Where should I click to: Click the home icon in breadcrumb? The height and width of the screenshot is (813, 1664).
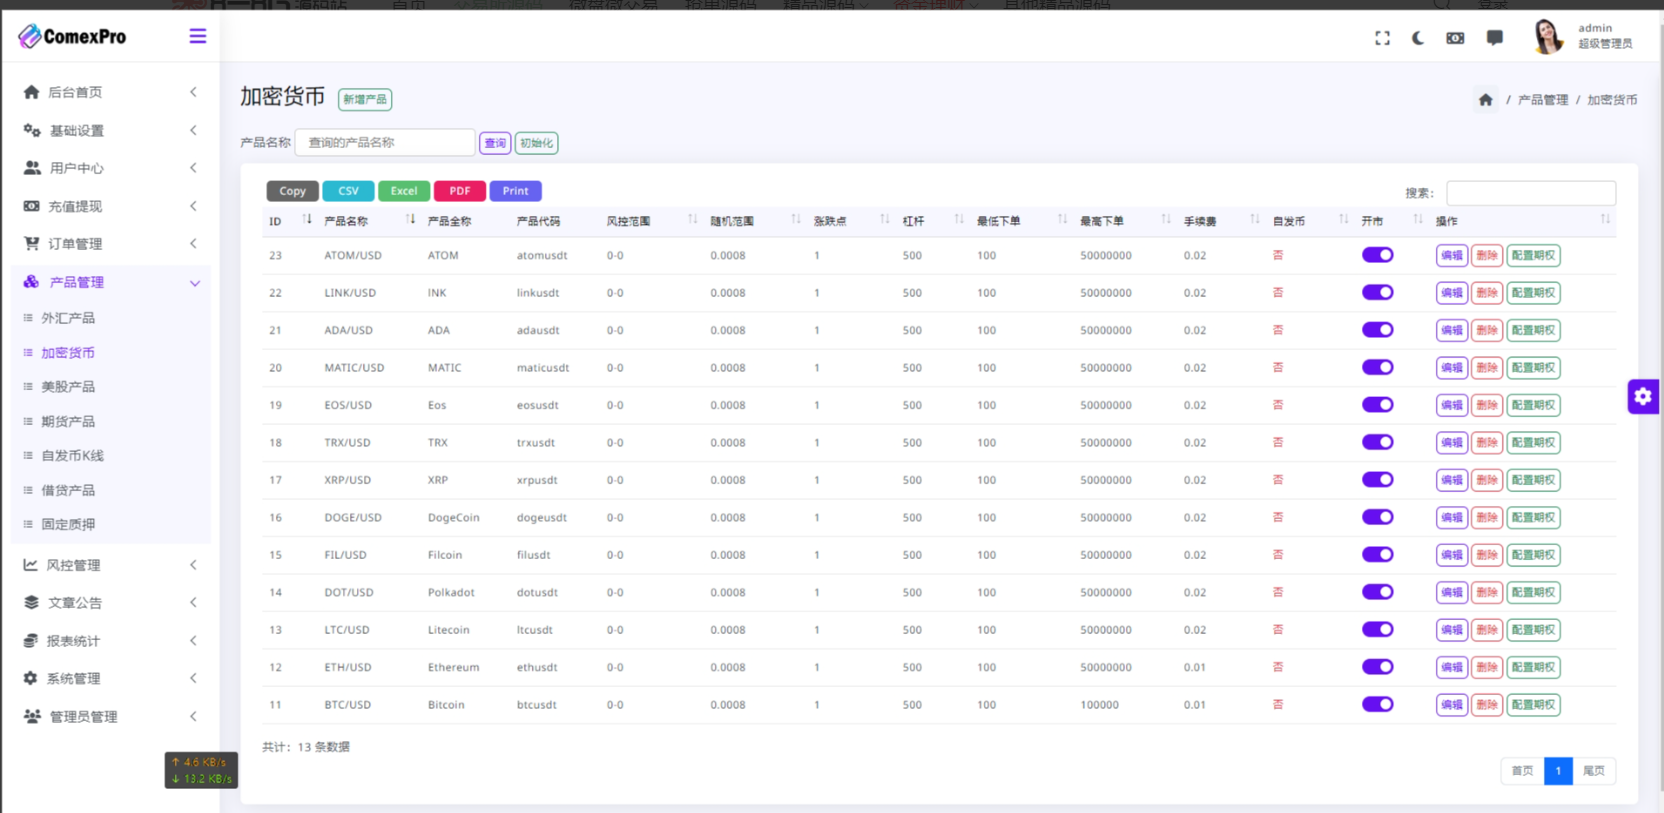point(1485,100)
